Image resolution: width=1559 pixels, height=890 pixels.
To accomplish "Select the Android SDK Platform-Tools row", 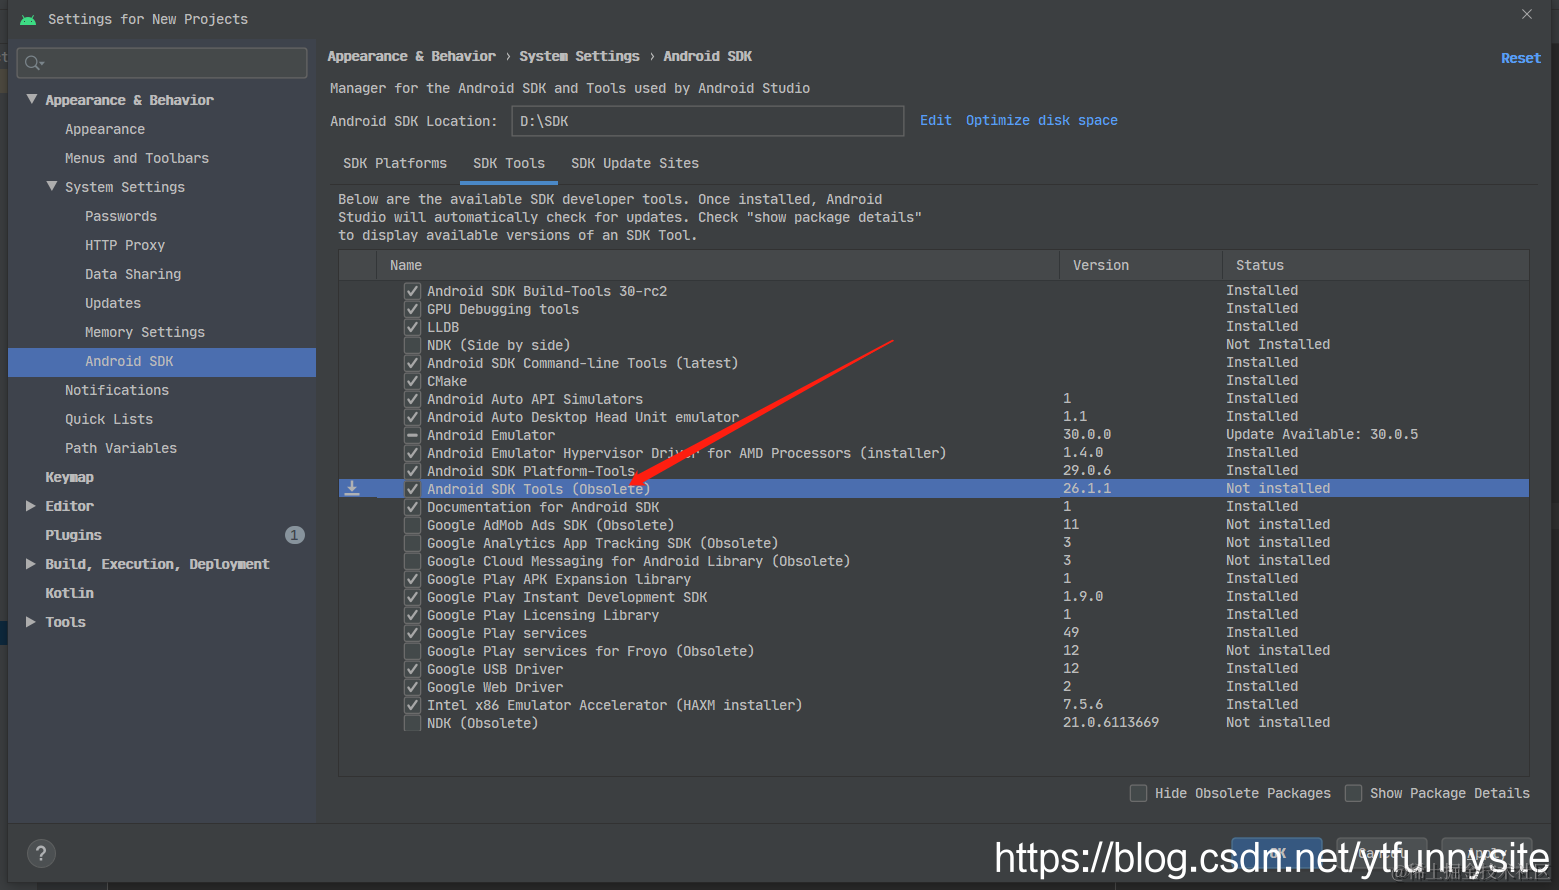I will [933, 471].
